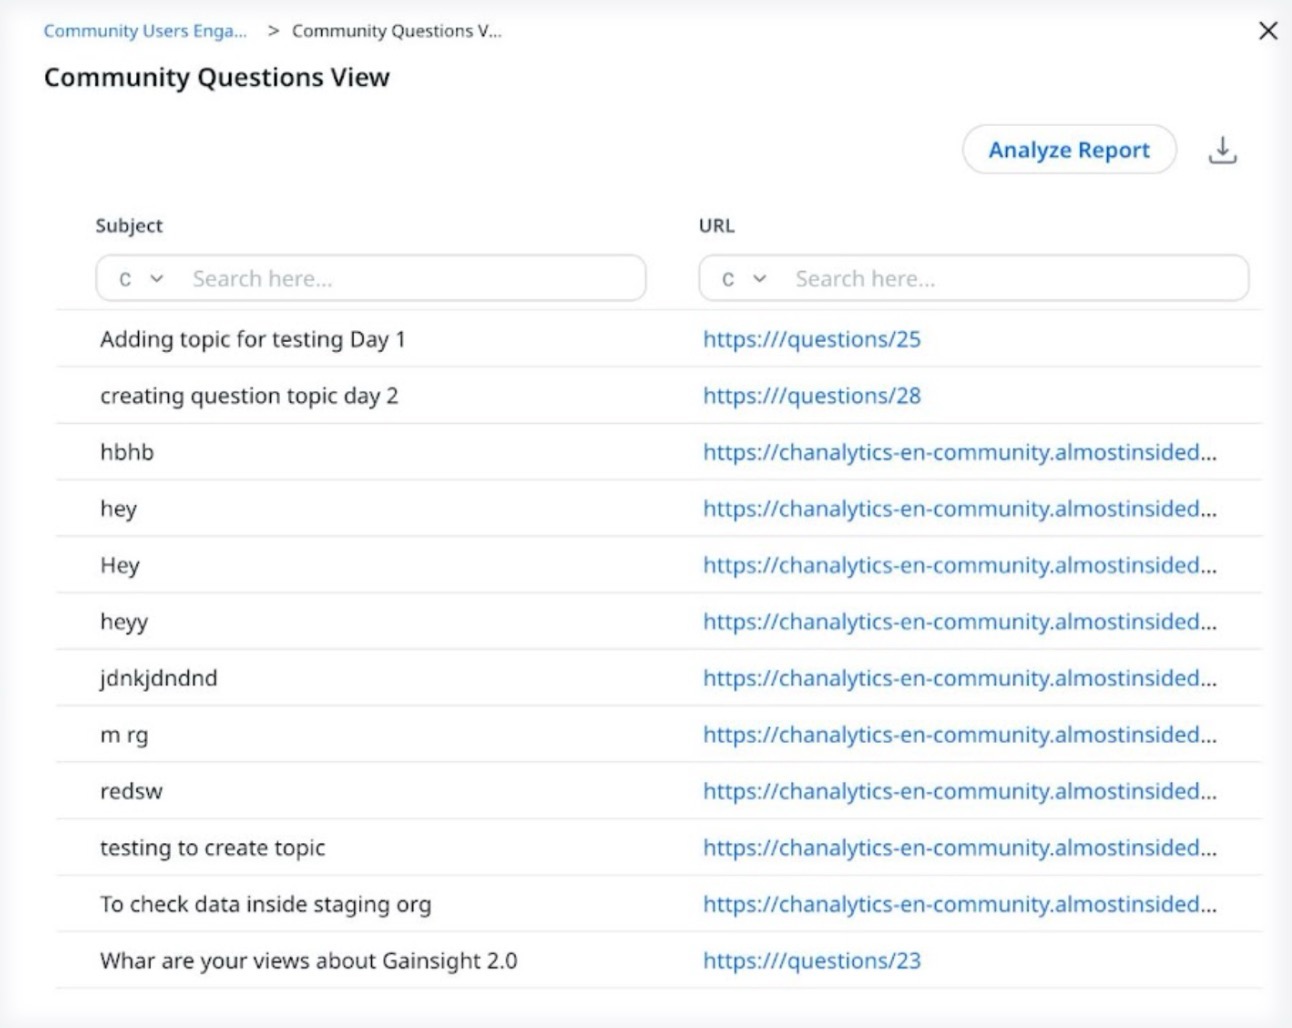
Task: Open the URL next to heyy
Action: [x=960, y=621]
